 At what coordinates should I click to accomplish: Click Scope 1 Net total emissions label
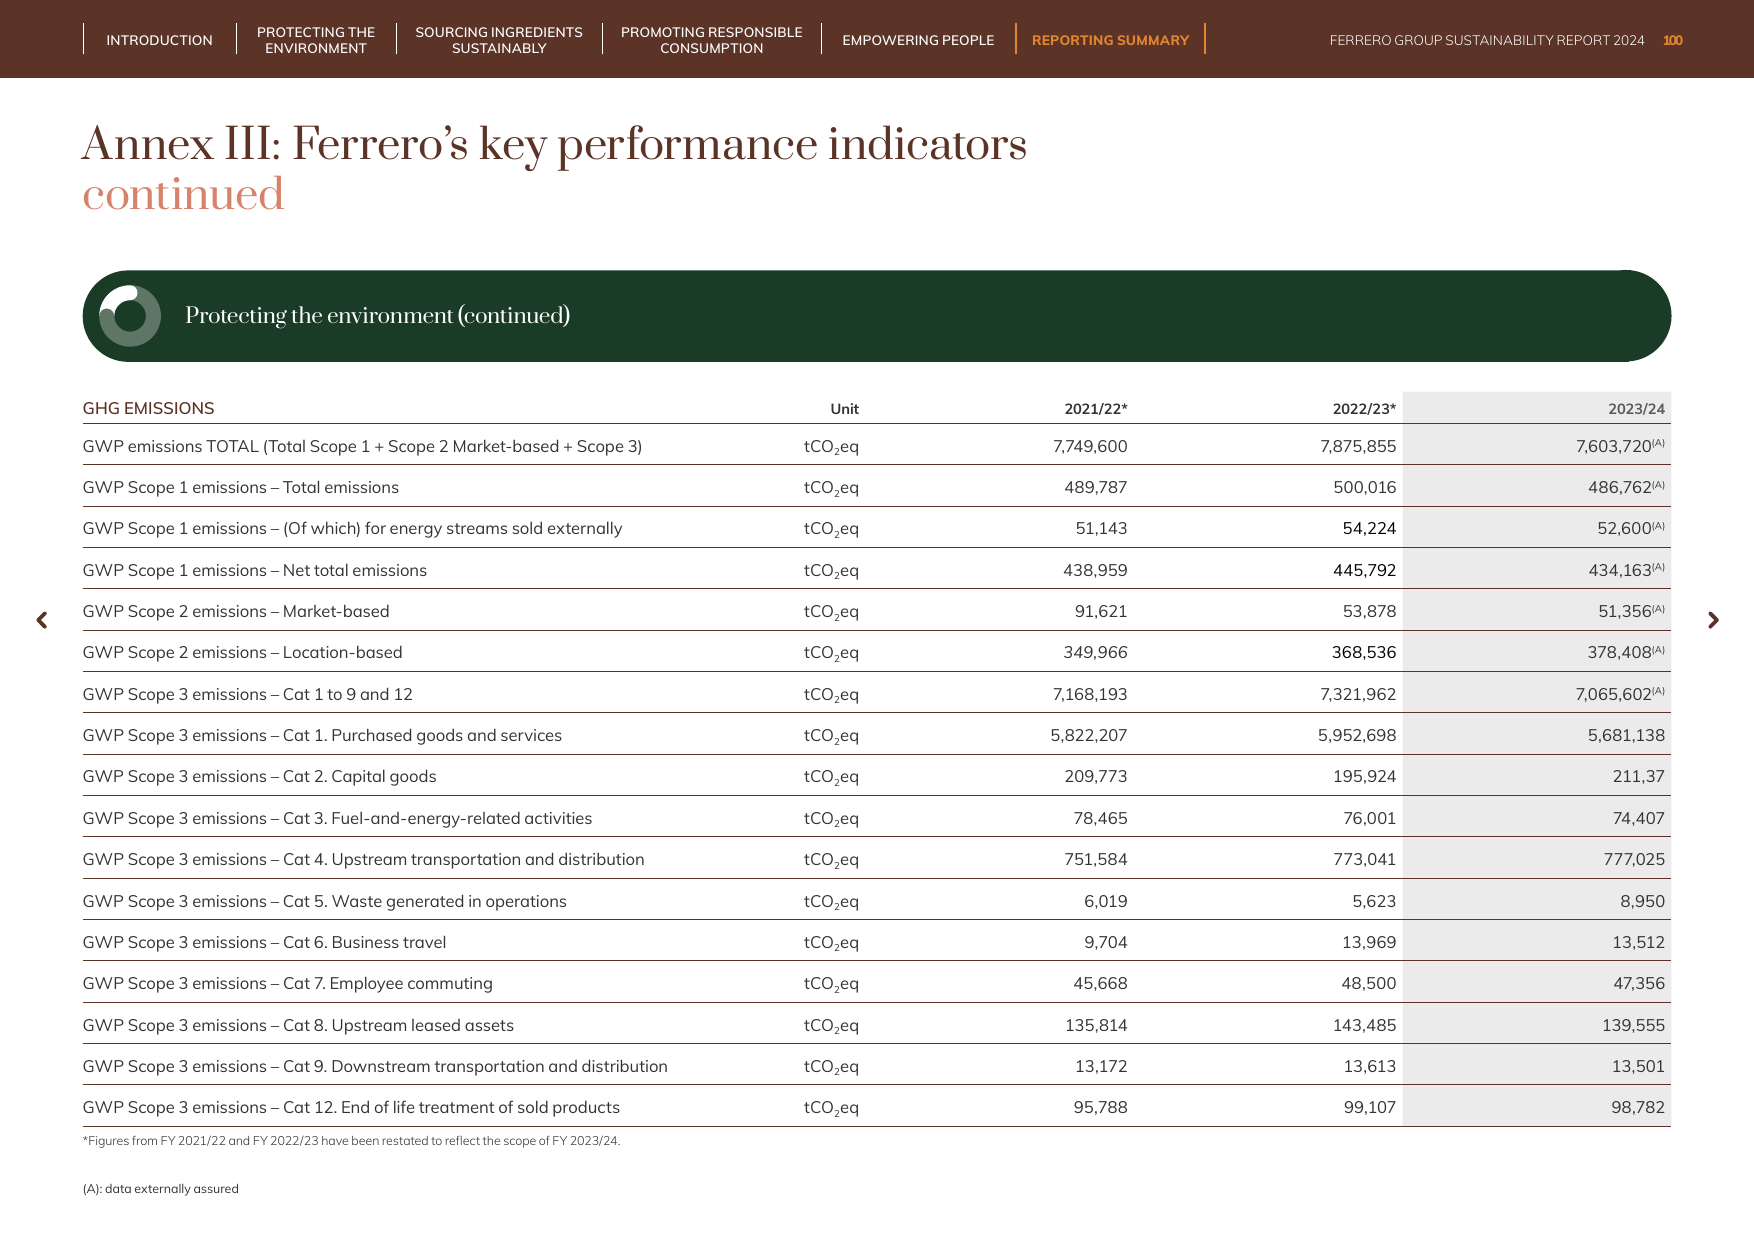[254, 570]
